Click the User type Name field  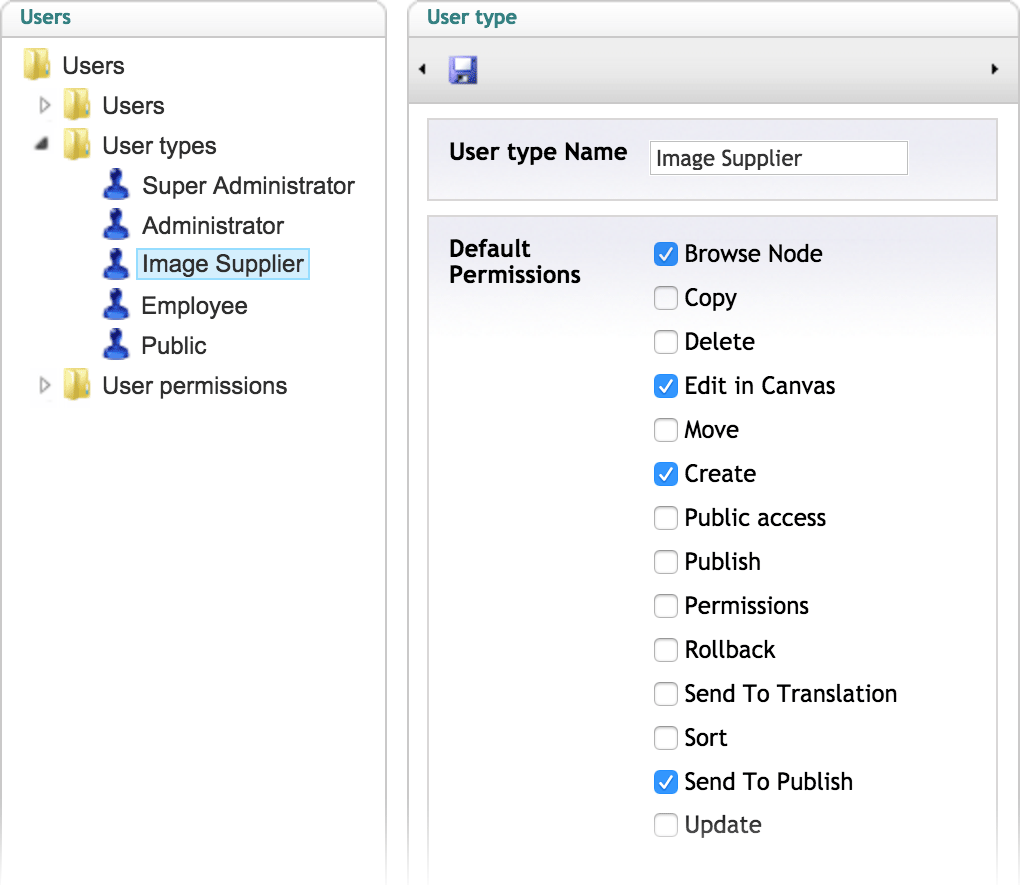click(x=778, y=158)
